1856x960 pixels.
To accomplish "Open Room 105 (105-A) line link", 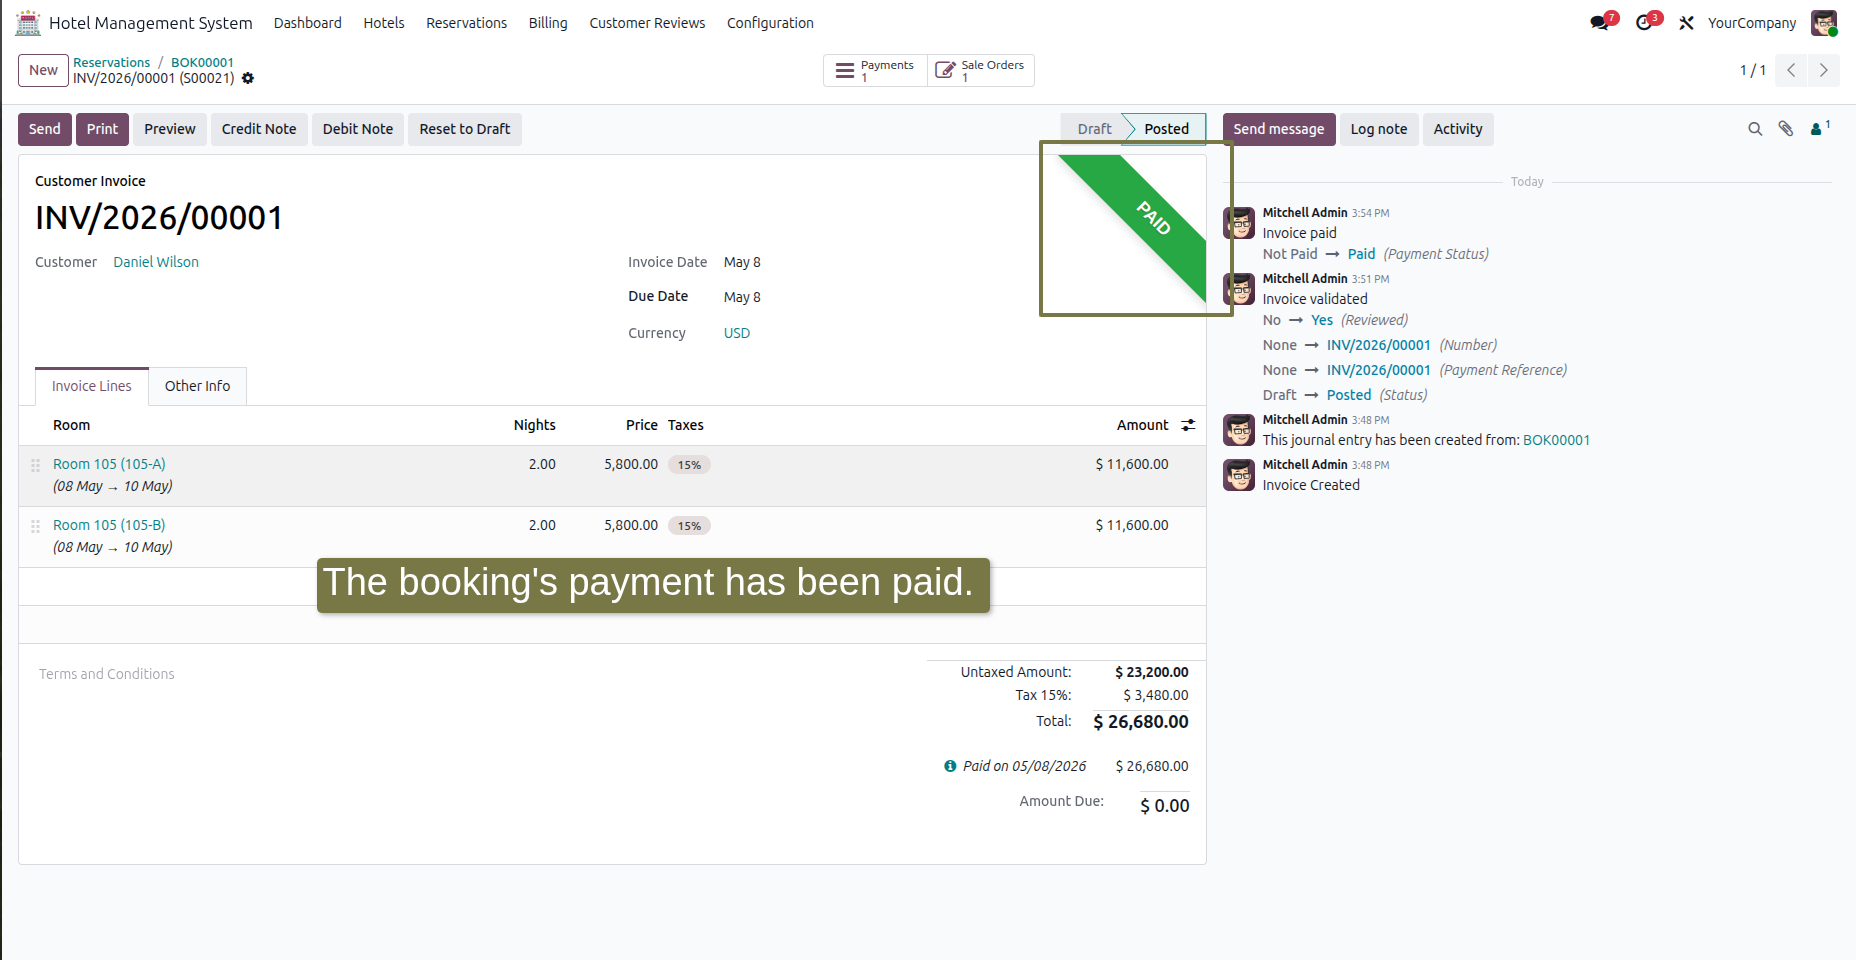I will tap(109, 464).
